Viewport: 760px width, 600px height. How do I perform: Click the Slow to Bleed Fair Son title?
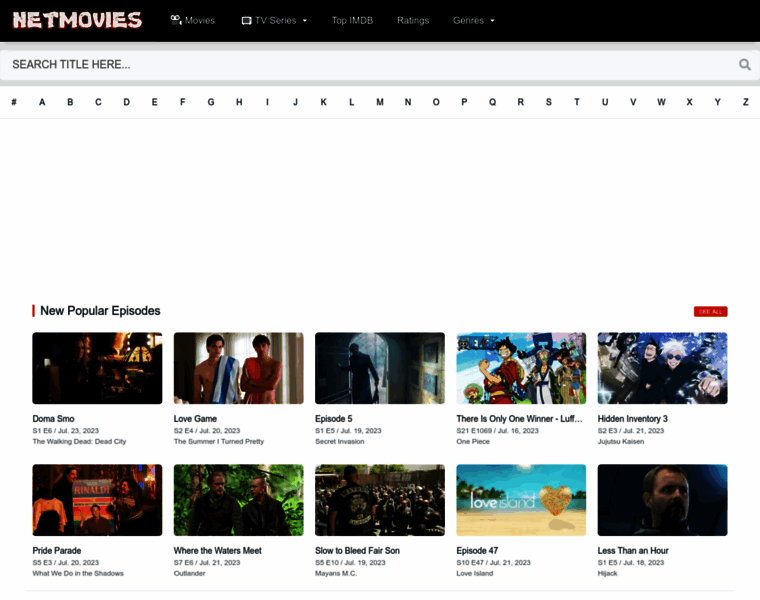pyautogui.click(x=357, y=551)
